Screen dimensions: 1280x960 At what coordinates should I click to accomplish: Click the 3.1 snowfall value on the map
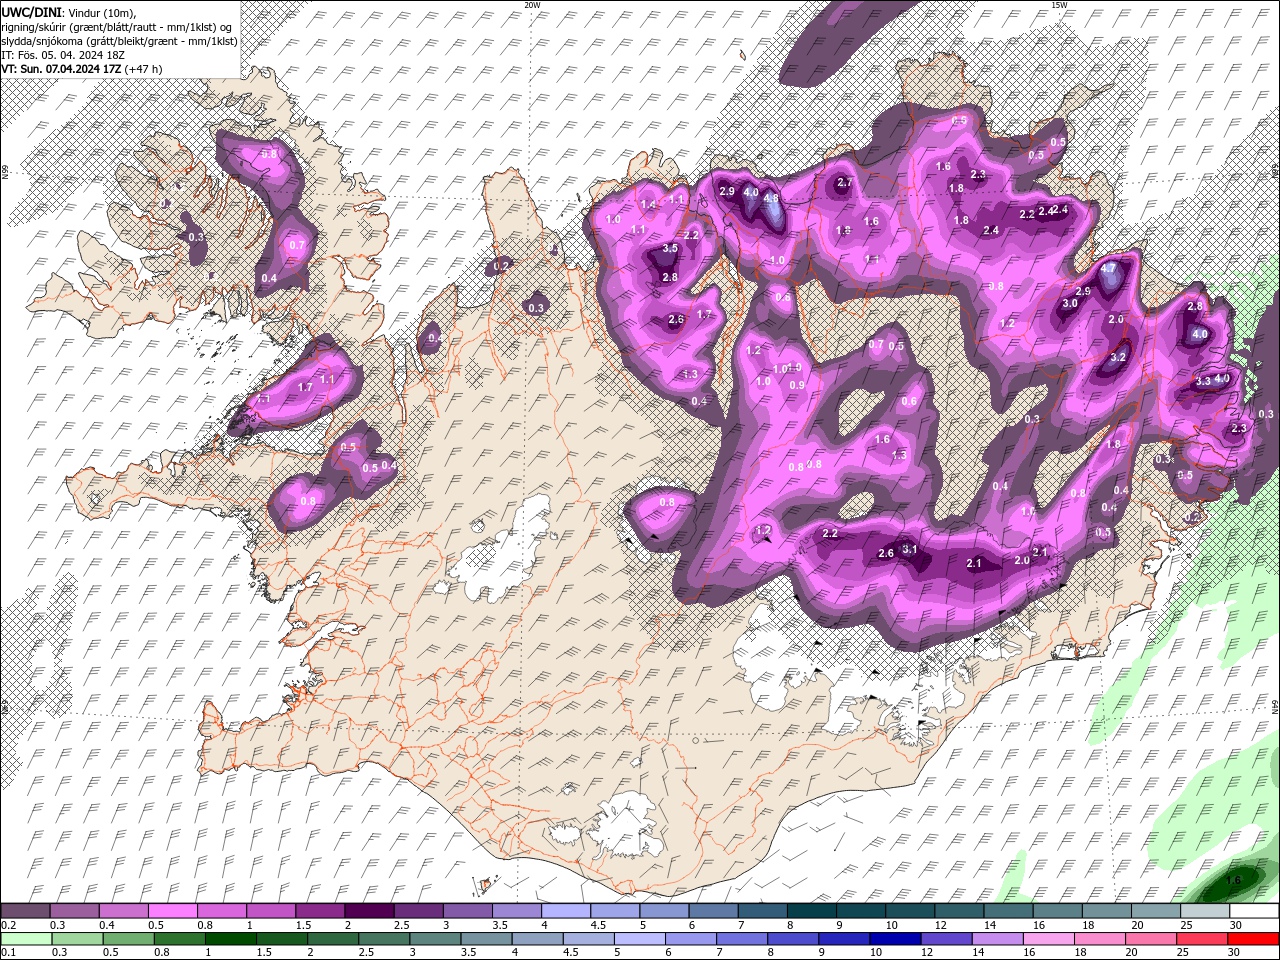909,549
